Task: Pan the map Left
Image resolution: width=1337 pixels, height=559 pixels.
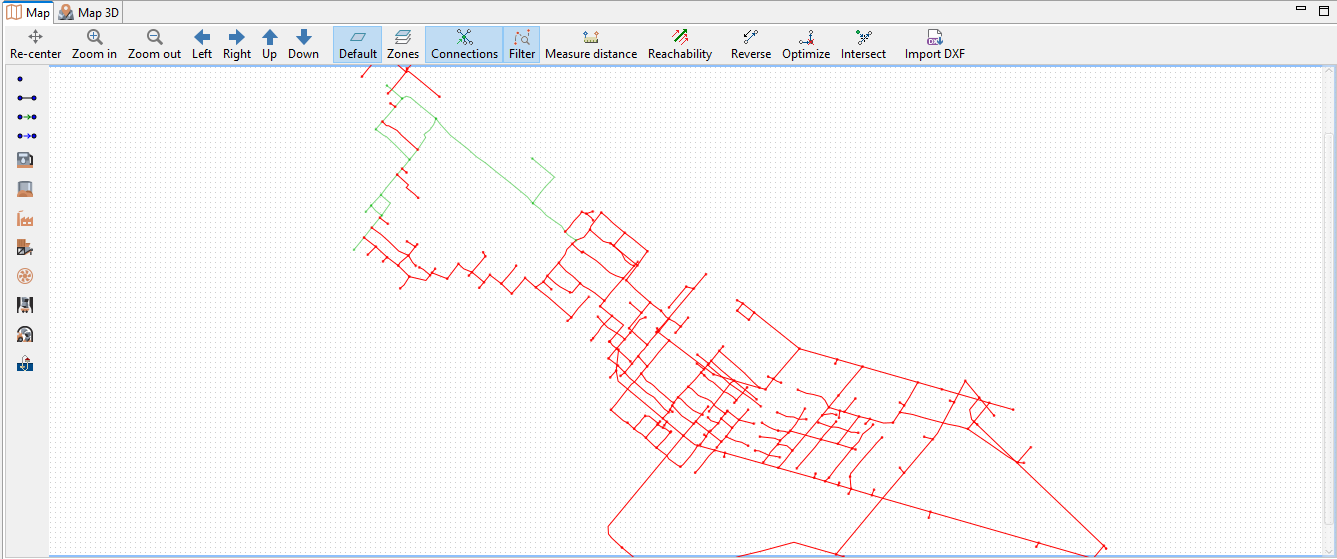Action: tap(202, 45)
